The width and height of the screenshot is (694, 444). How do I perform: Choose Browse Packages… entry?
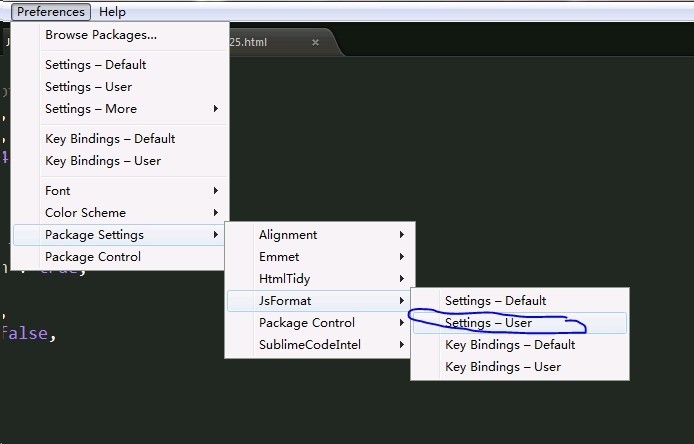click(x=120, y=35)
